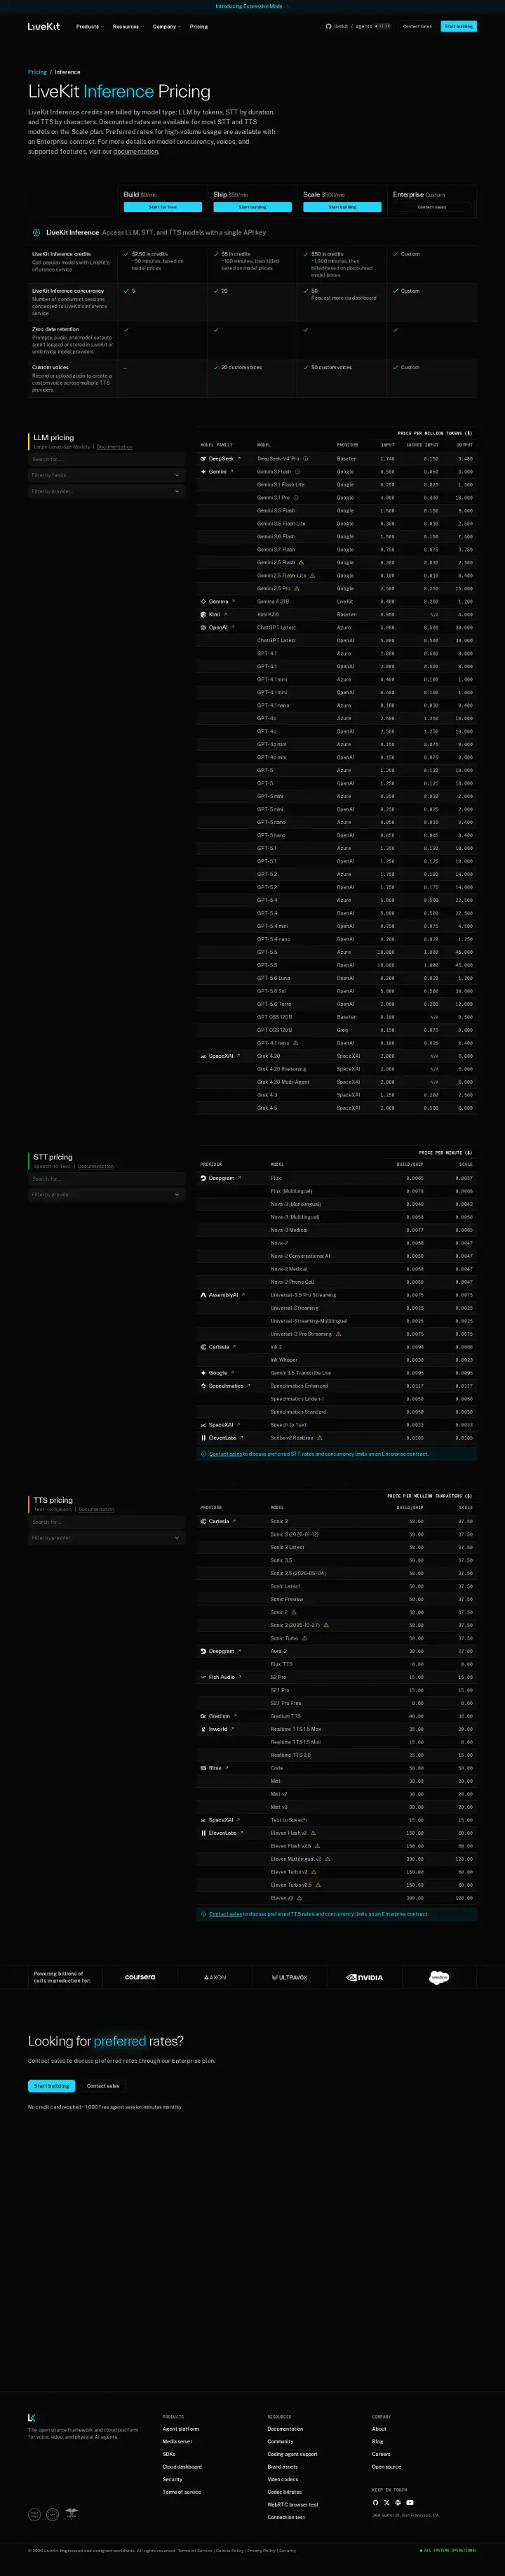Viewport: 505px width, 2576px height.
Task: Focus the STT pricing Search for field
Action: point(106,1178)
